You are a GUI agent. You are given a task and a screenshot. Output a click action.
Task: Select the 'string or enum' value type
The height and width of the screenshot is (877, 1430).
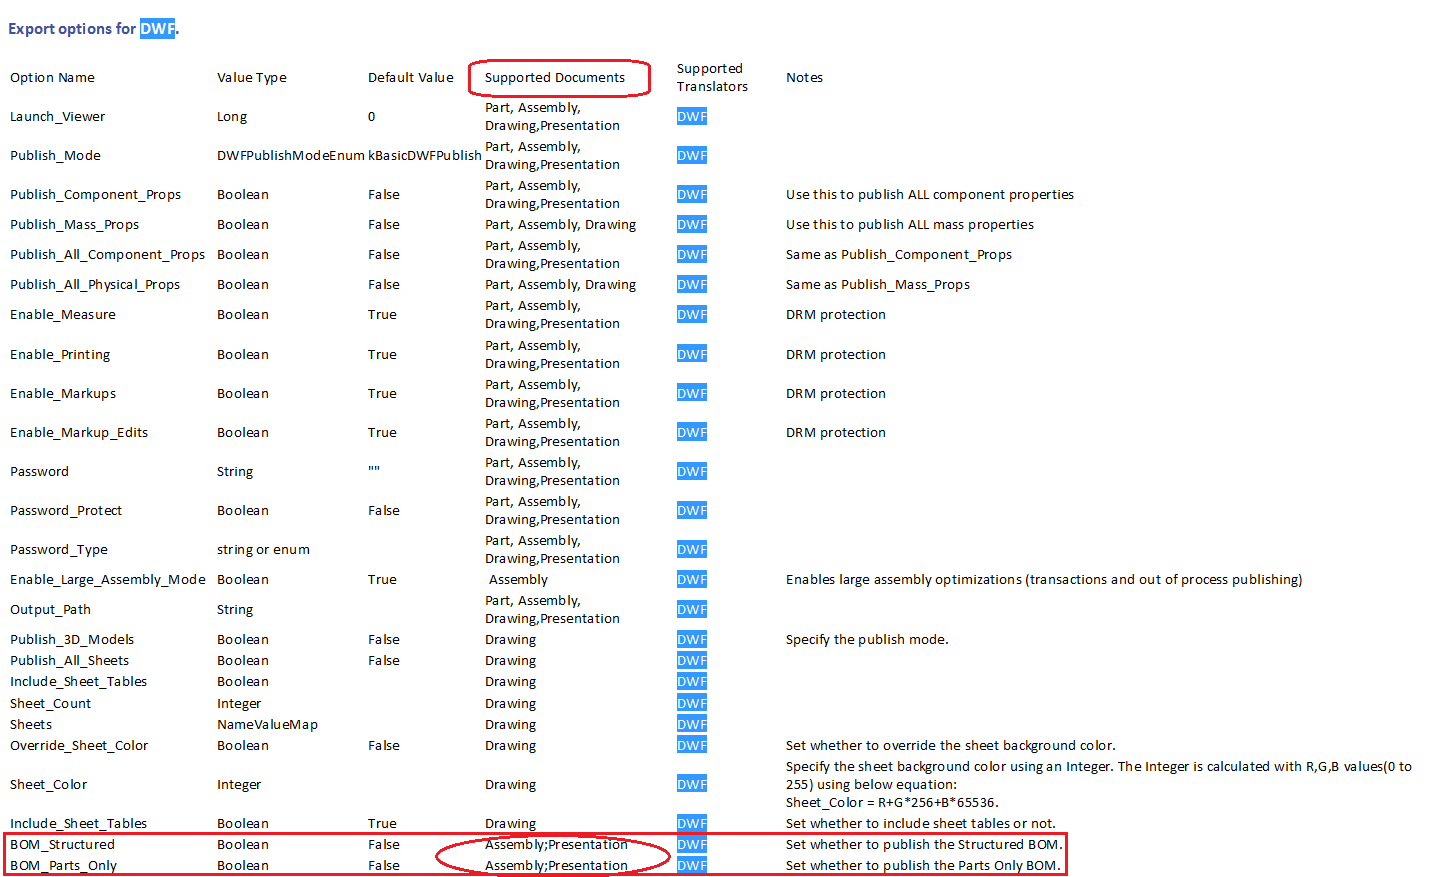click(263, 550)
